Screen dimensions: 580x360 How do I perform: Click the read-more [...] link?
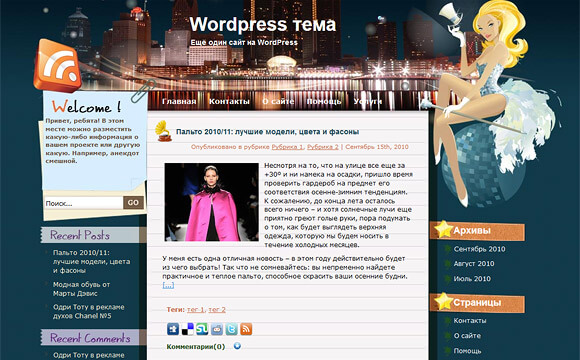click(x=168, y=285)
